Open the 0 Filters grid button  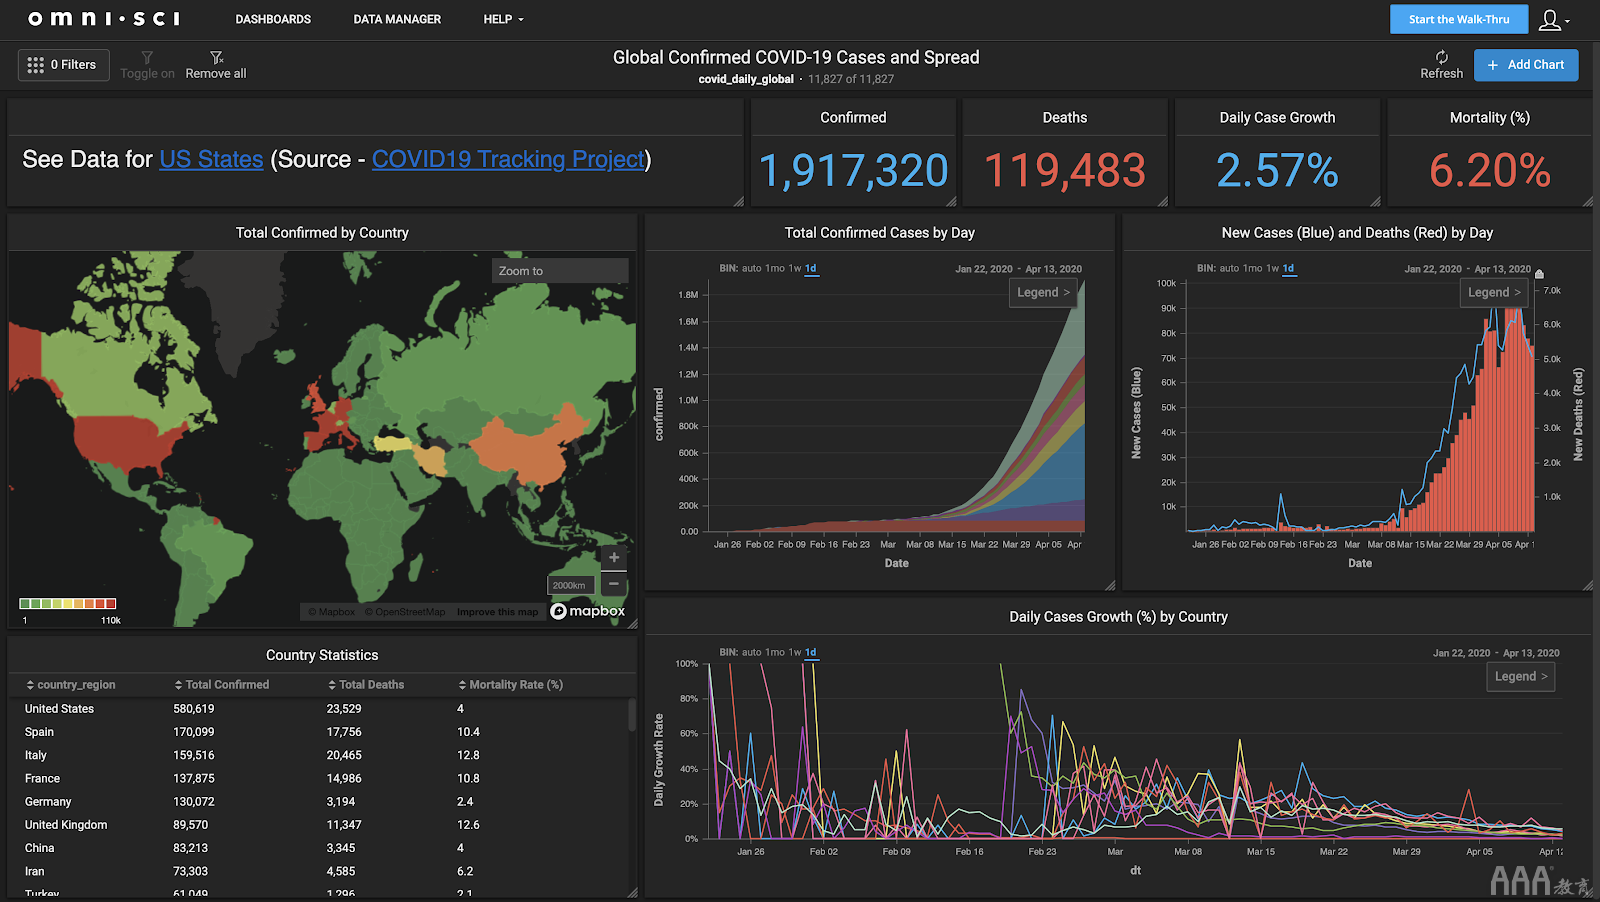63,65
